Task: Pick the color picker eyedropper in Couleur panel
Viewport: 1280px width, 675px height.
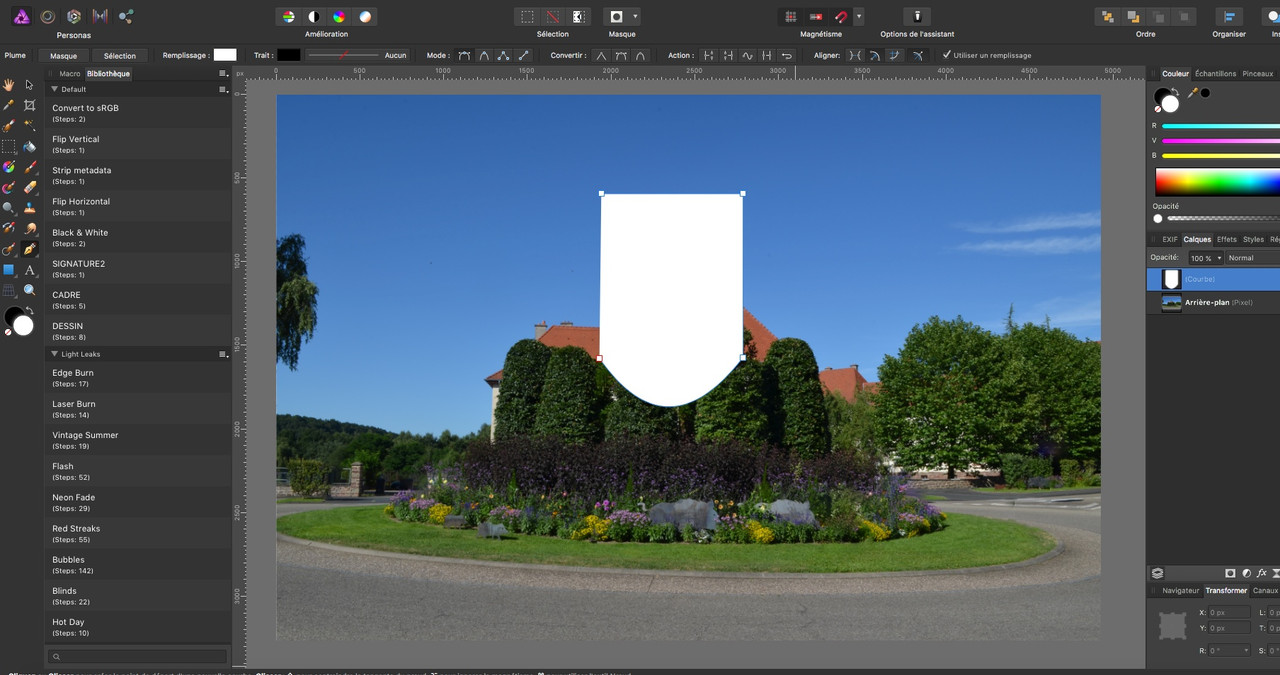Action: [x=1192, y=93]
